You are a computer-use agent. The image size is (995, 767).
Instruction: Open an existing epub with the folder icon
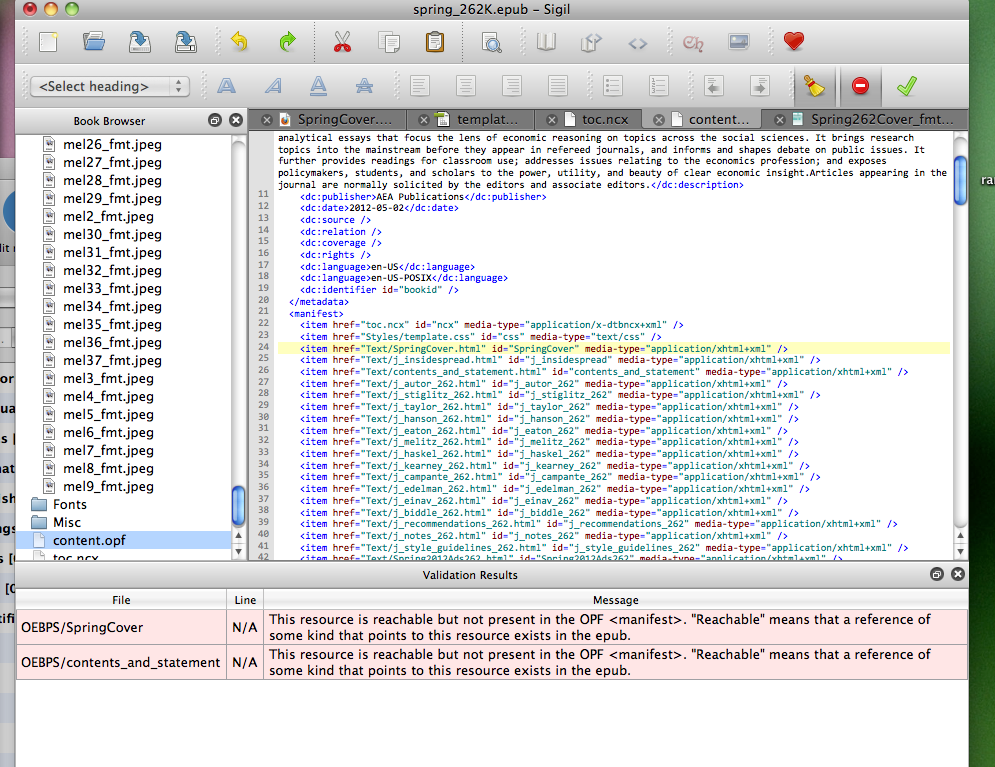coord(94,42)
